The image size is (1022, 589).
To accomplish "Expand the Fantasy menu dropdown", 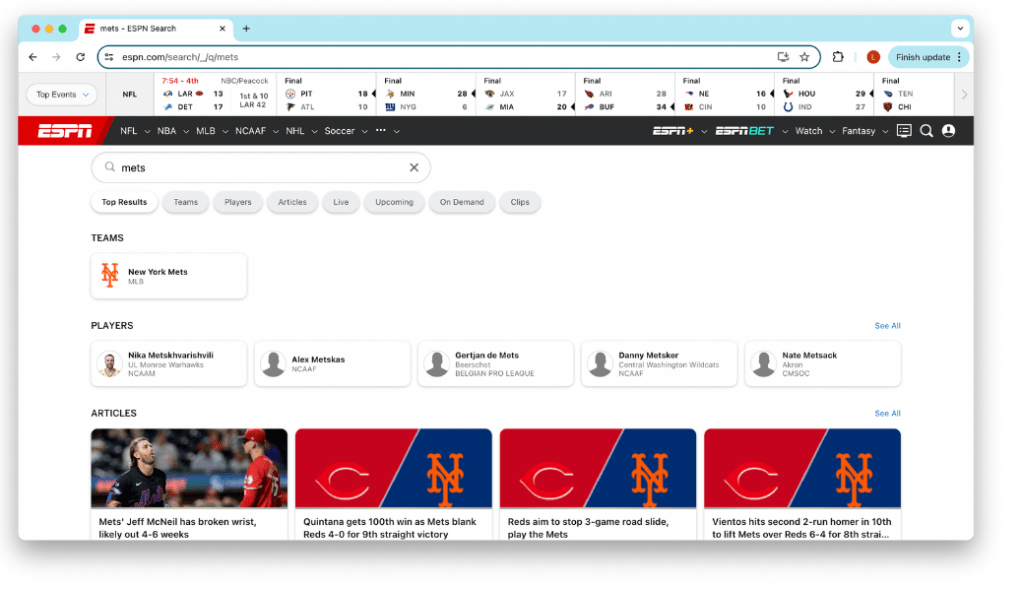I will (x=863, y=131).
